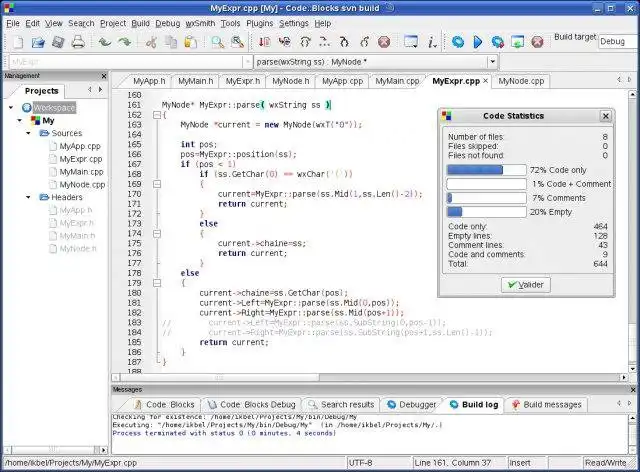This screenshot has height=472, width=640.
Task: Click the Cut scissors icon
Action: point(151,42)
